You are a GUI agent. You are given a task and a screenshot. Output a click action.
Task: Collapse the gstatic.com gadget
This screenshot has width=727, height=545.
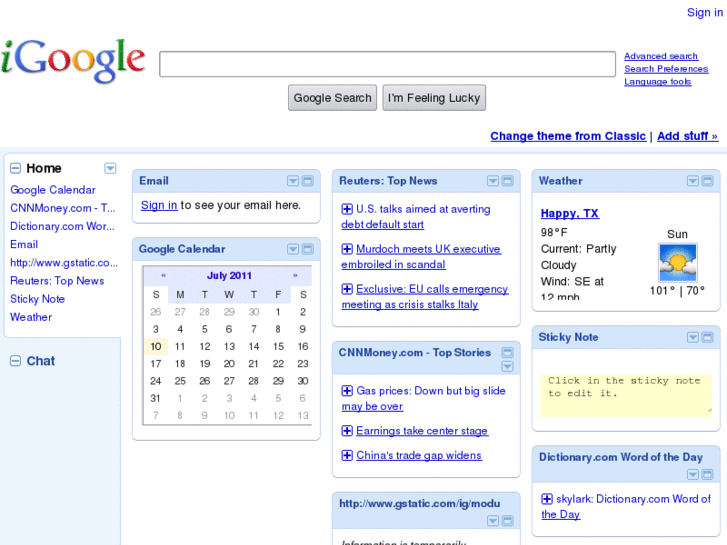(508, 520)
